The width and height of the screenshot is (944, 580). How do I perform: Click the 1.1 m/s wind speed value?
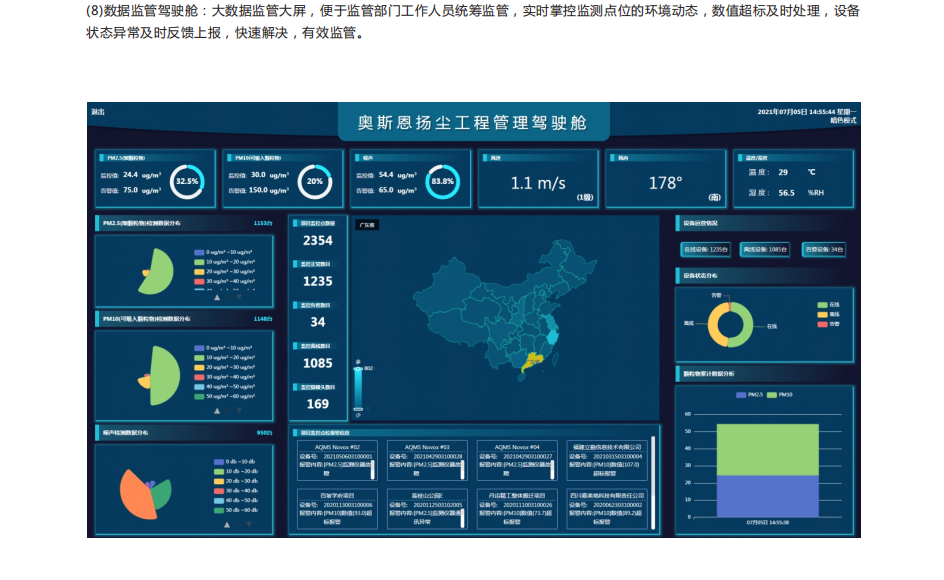[538, 183]
